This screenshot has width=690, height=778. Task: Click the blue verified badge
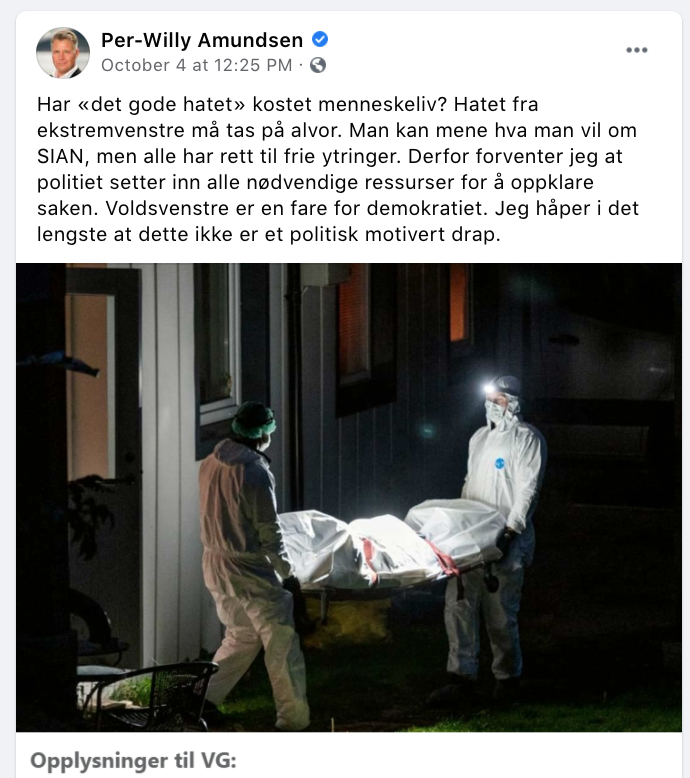(x=320, y=39)
